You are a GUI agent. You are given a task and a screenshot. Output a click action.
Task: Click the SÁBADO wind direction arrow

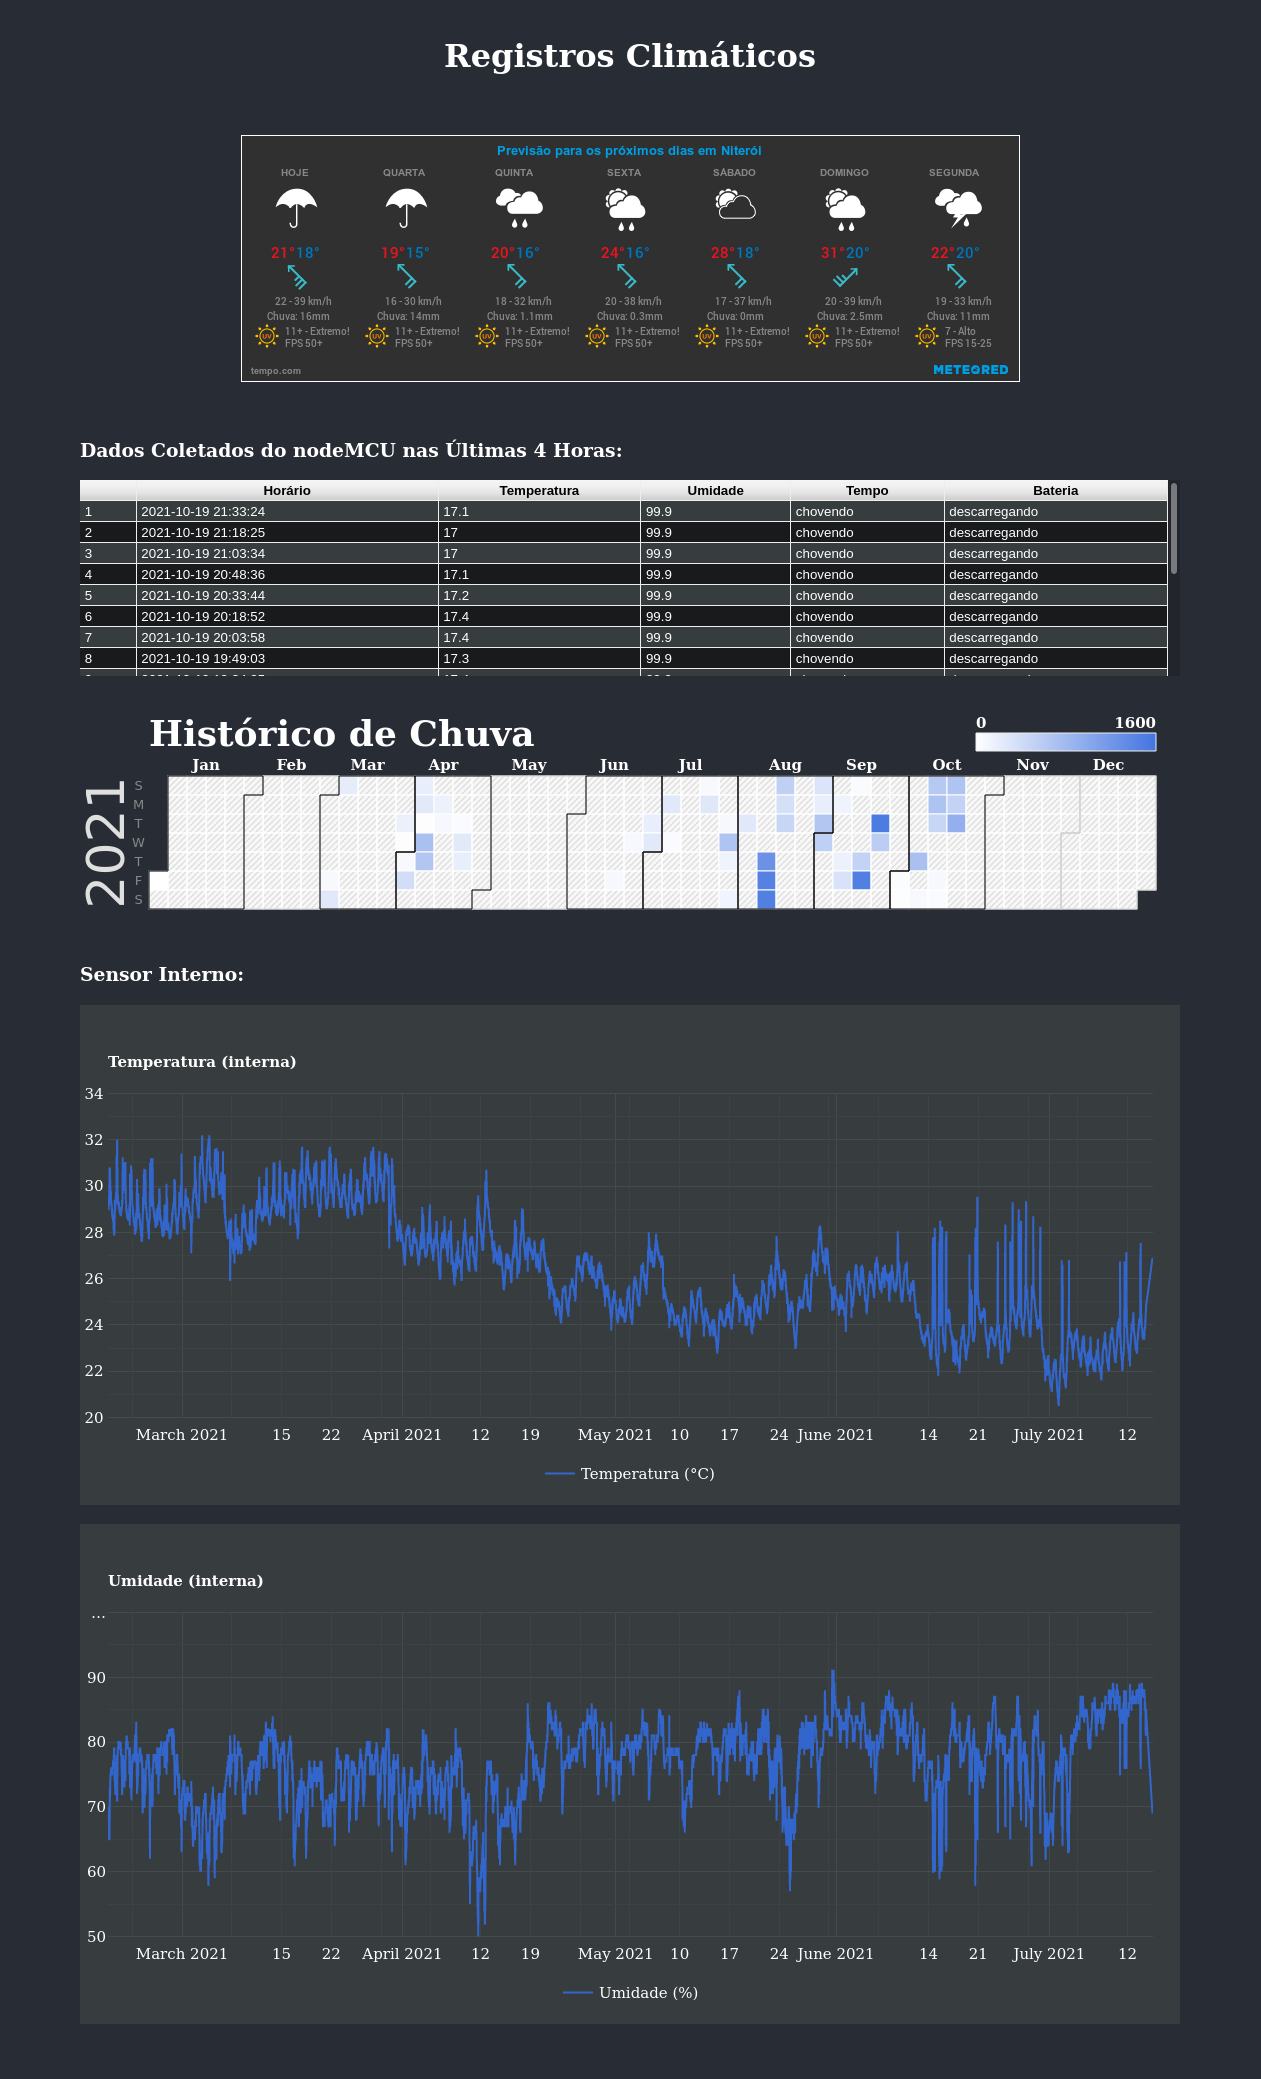[736, 276]
